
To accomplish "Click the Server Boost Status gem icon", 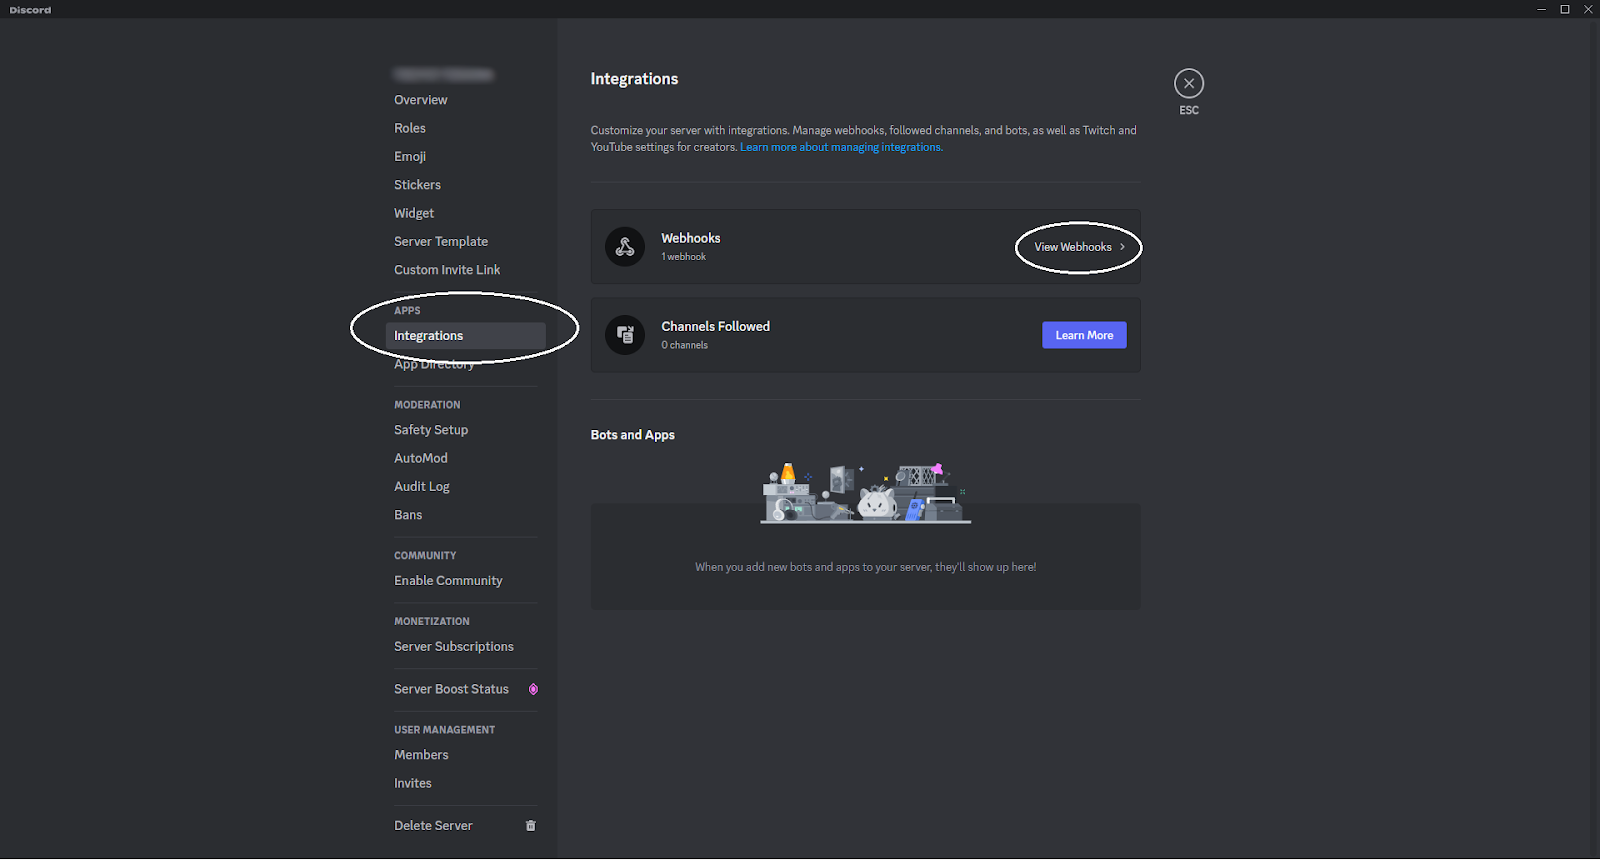I will pyautogui.click(x=533, y=689).
